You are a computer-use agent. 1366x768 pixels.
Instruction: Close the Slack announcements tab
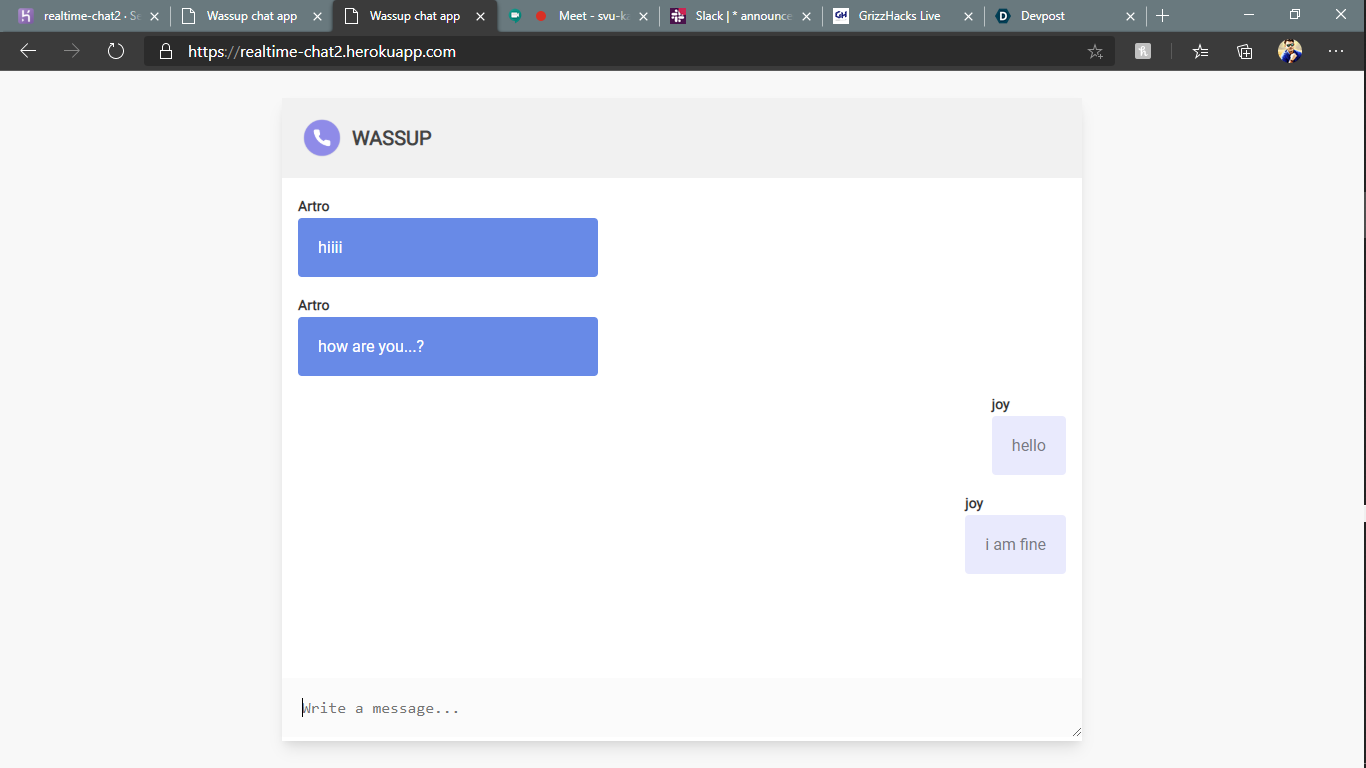806,16
